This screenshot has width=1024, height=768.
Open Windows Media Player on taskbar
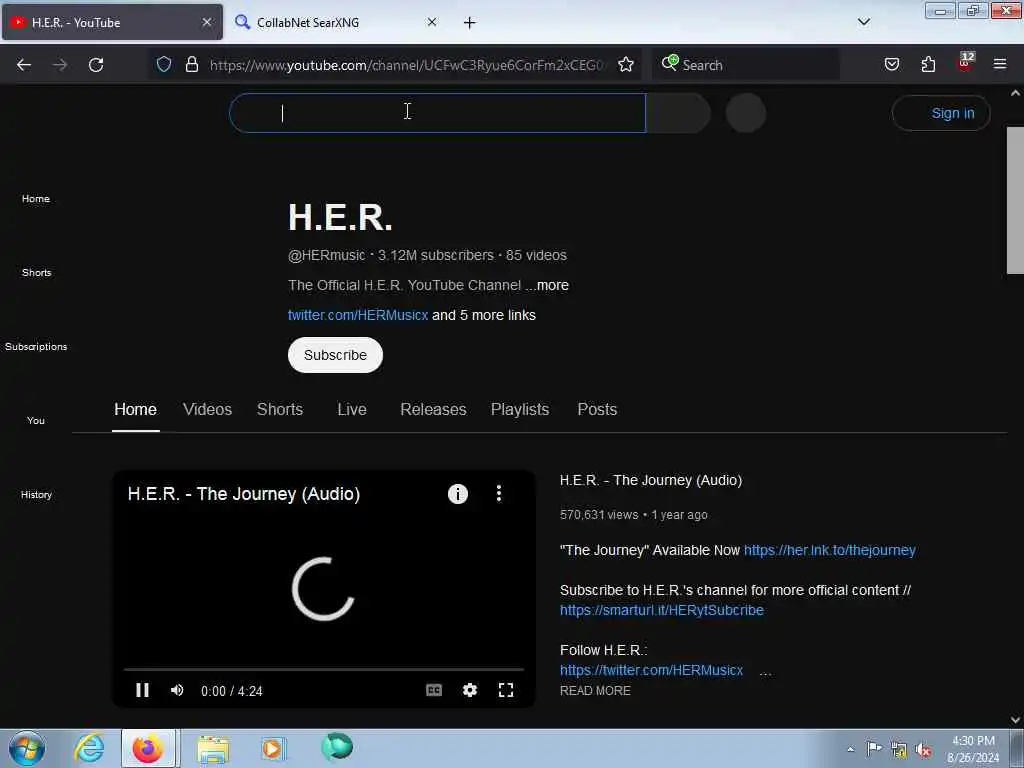pos(273,748)
